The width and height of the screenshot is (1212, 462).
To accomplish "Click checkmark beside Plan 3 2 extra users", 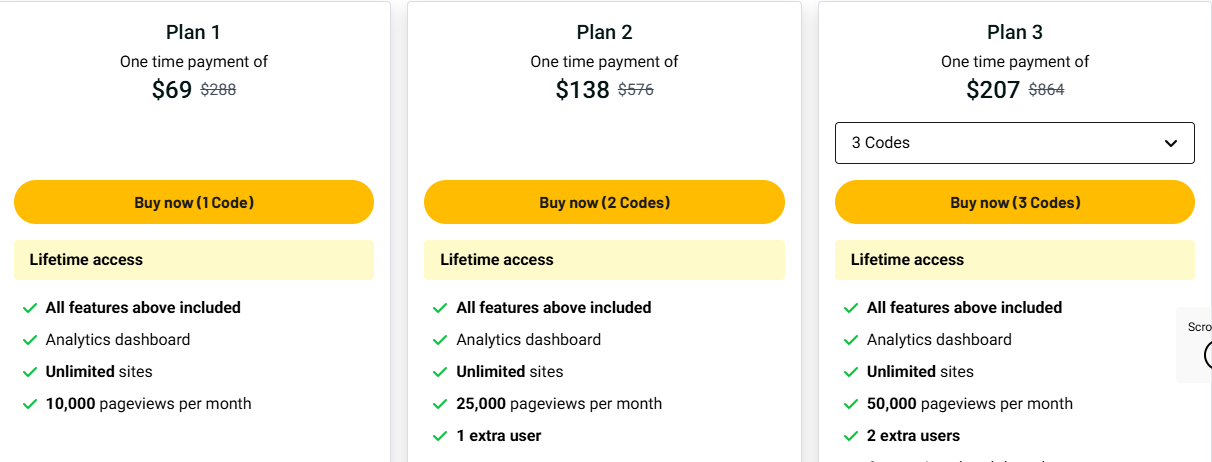I will 850,436.
